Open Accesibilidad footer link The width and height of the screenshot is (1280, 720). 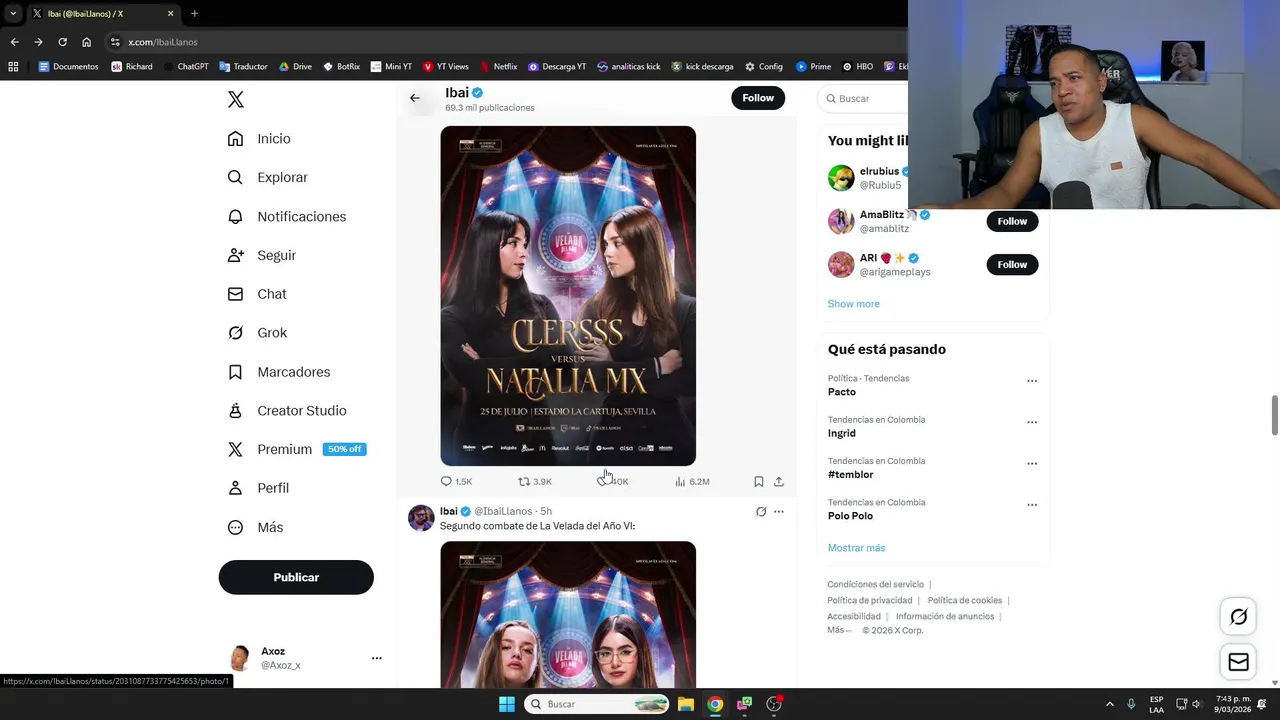854,616
